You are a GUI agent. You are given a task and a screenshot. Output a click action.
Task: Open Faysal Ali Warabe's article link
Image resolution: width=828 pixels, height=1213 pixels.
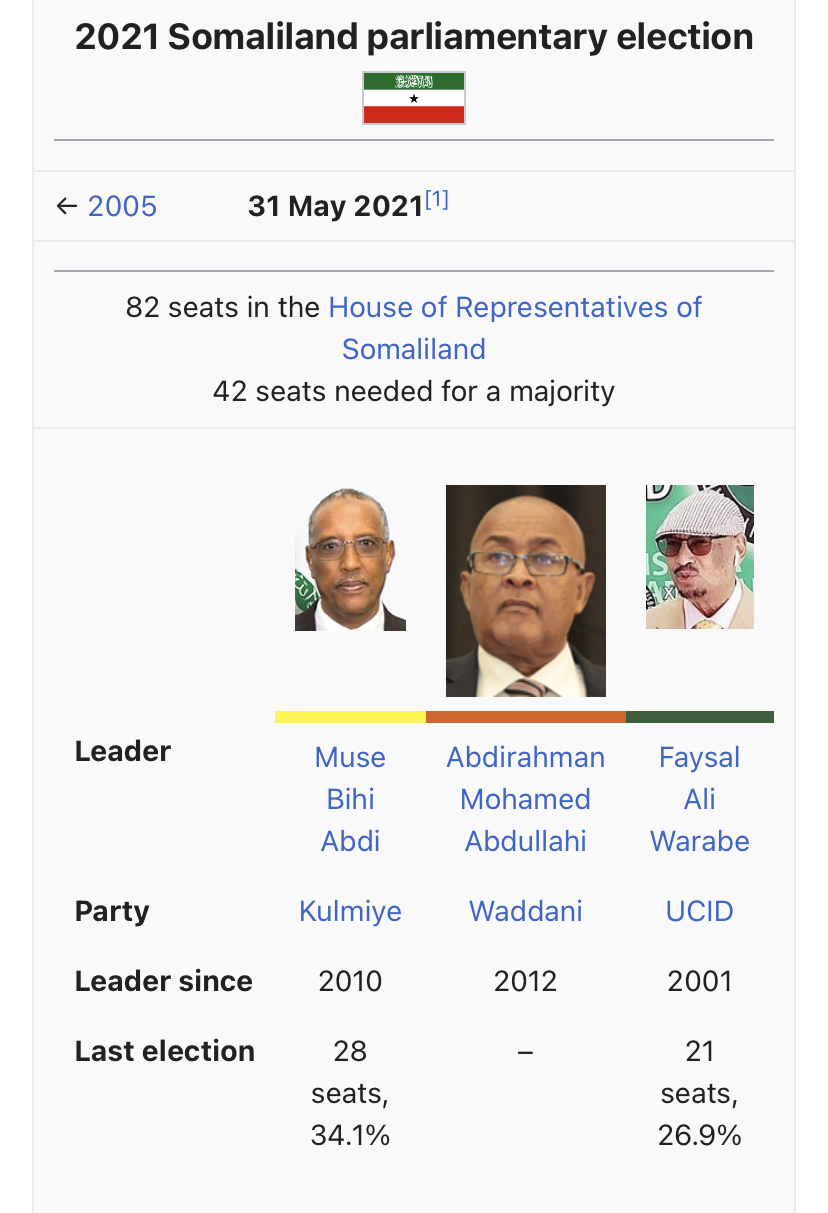pyautogui.click(x=700, y=799)
